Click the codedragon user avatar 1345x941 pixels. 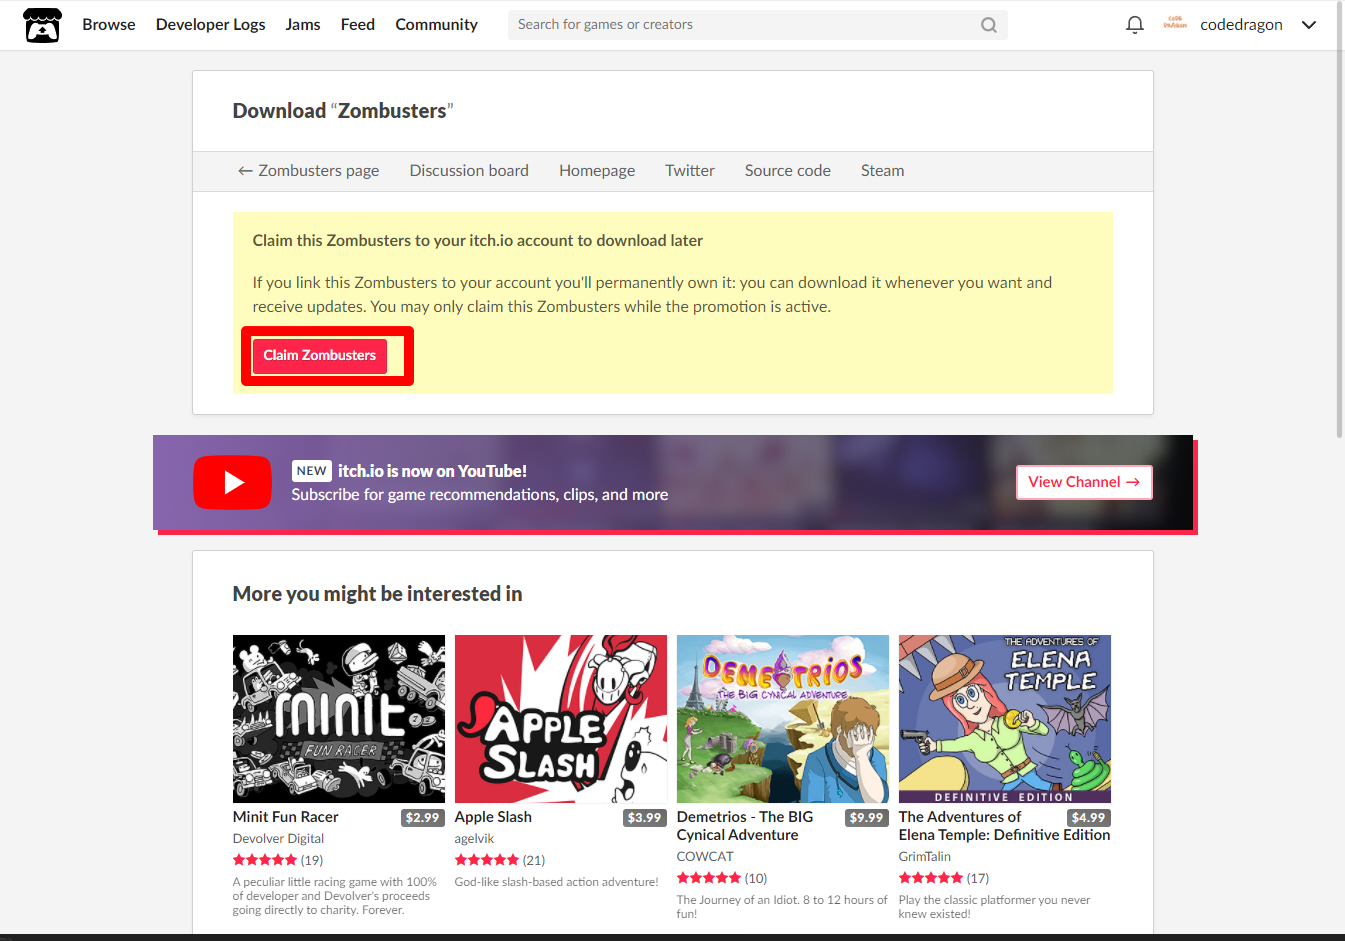(1175, 23)
